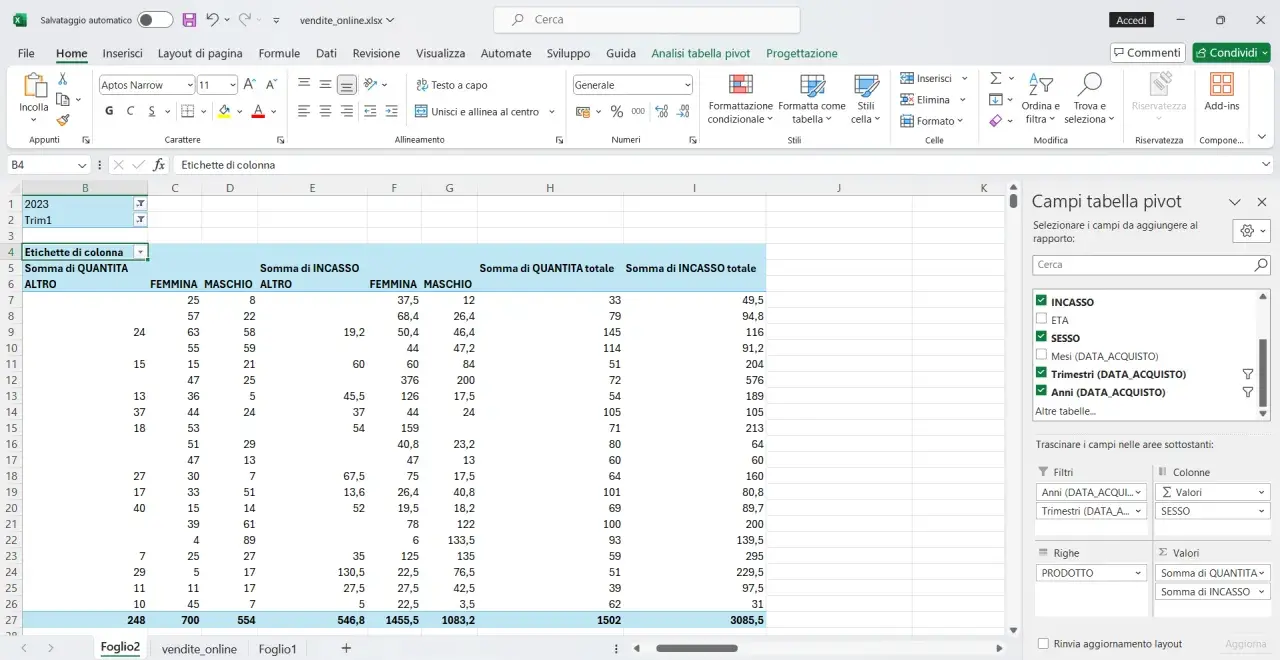Click Altre tabelle... link
The height and width of the screenshot is (660, 1280).
click(x=1065, y=411)
